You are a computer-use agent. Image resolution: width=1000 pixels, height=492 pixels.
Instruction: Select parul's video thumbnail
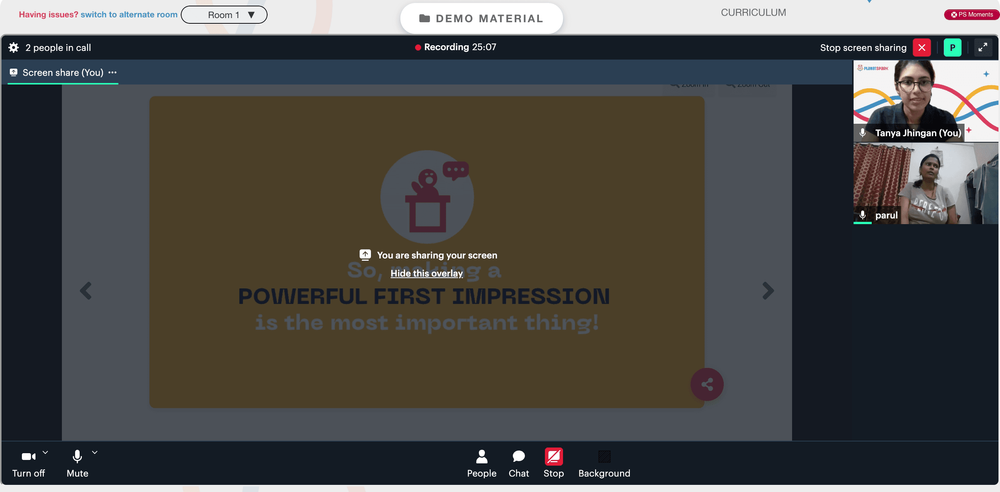(925, 184)
